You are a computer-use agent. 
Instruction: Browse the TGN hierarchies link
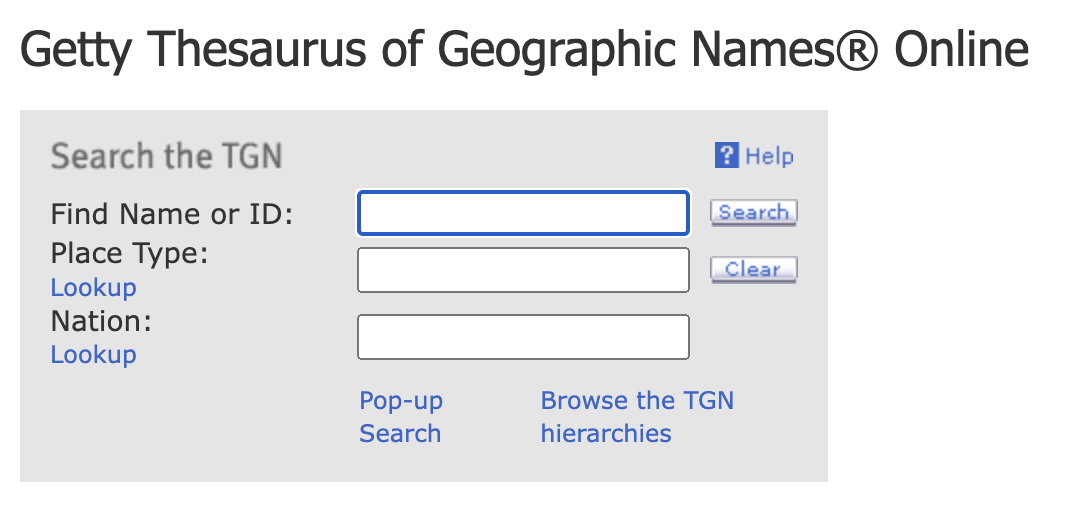[x=637, y=417]
